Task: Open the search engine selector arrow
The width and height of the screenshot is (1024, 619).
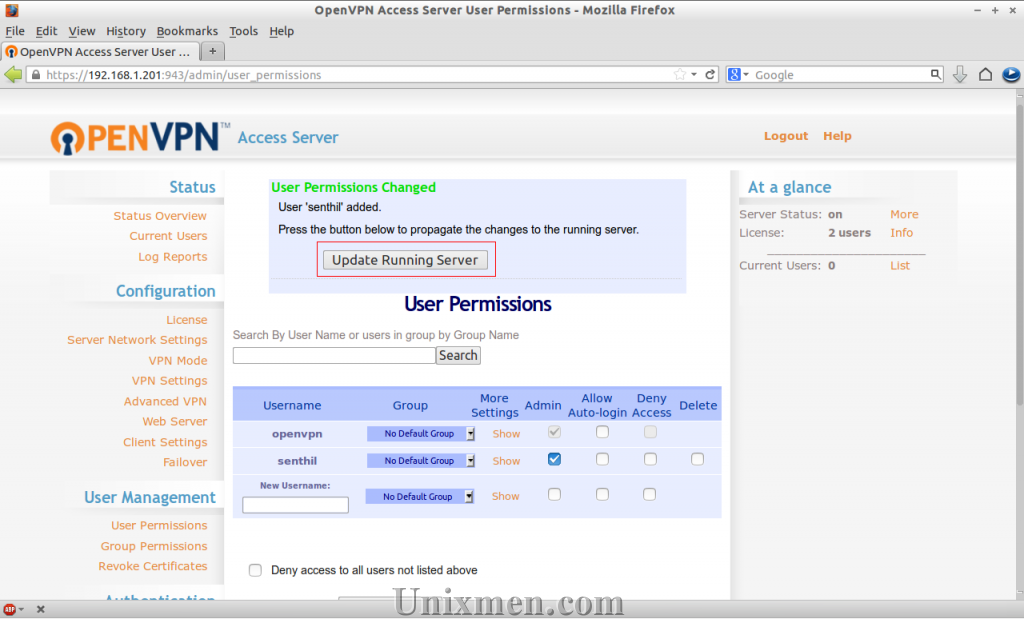Action: 746,74
